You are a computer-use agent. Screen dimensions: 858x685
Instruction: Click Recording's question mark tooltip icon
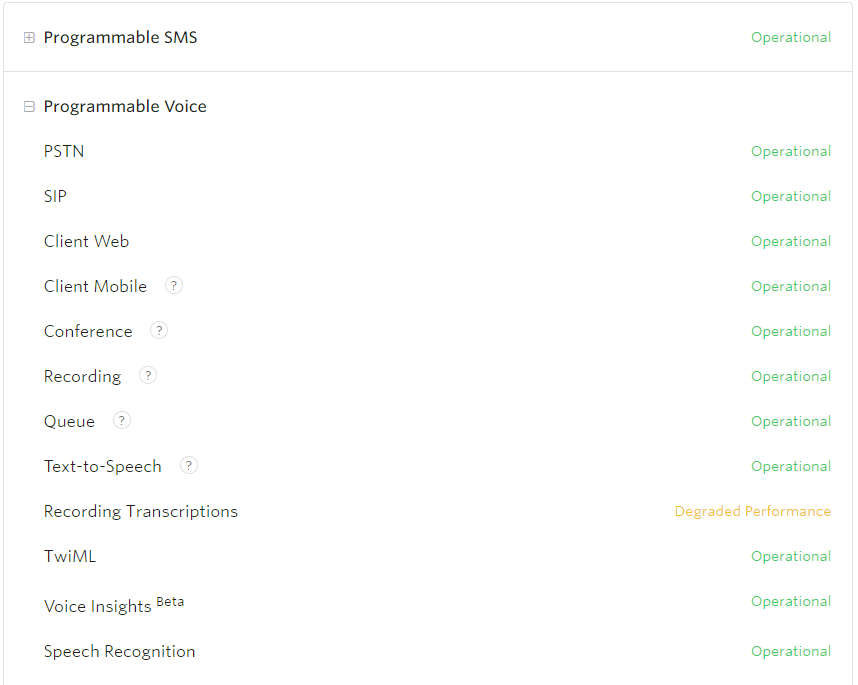[148, 375]
